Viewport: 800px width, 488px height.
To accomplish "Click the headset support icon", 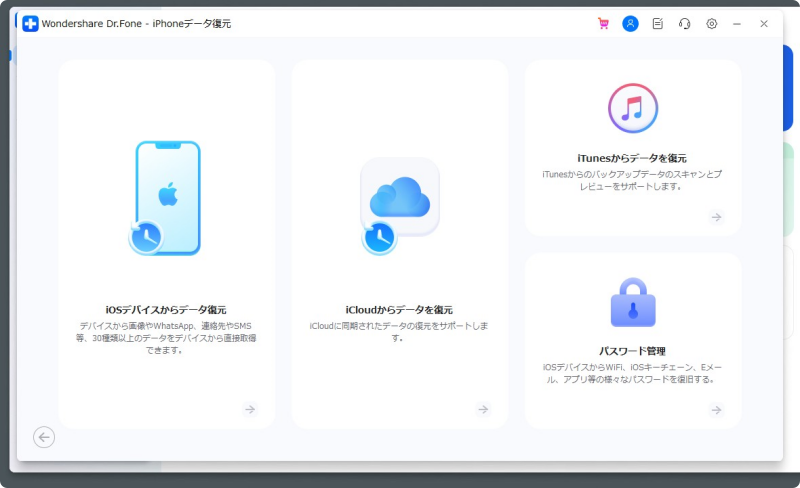I will [685, 23].
